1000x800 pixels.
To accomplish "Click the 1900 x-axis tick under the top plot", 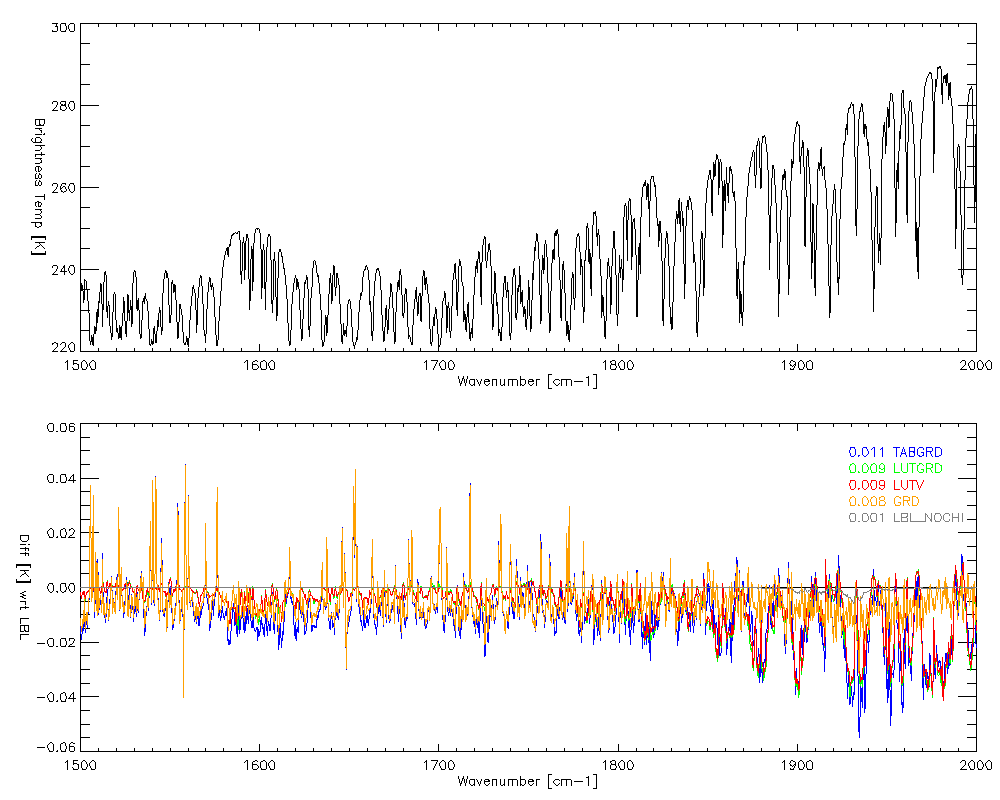I will pos(797,365).
